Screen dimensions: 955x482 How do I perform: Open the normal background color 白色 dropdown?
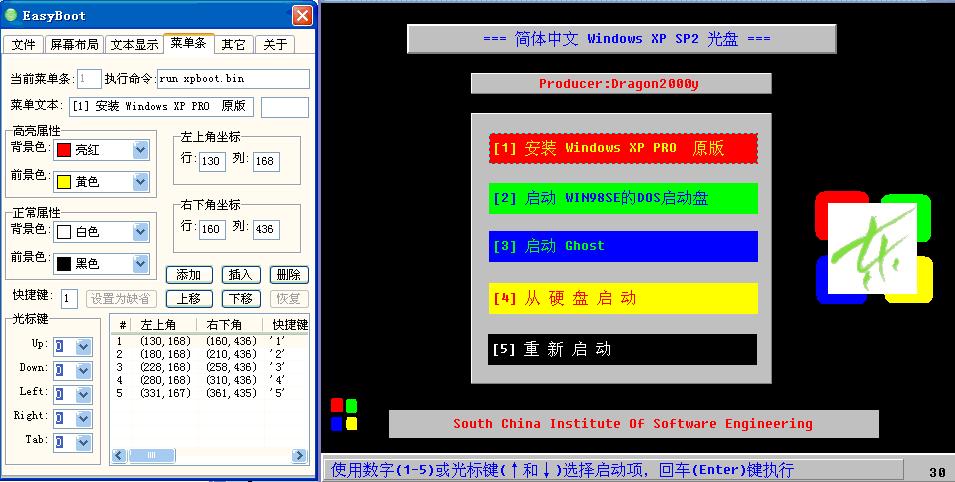click(141, 232)
